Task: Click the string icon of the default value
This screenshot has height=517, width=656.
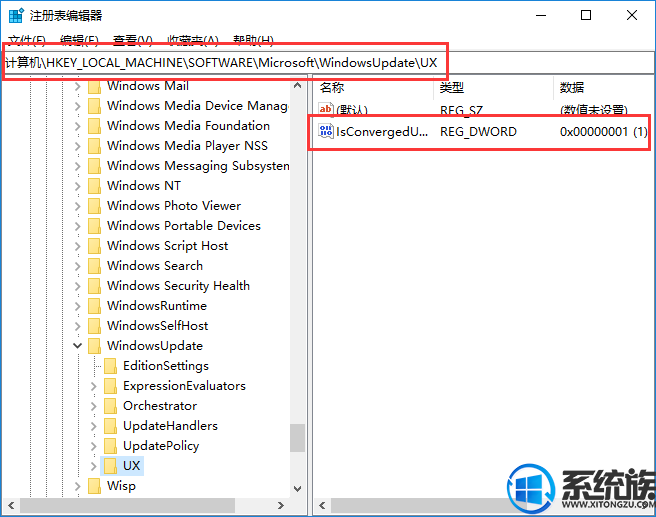Action: pyautogui.click(x=326, y=110)
